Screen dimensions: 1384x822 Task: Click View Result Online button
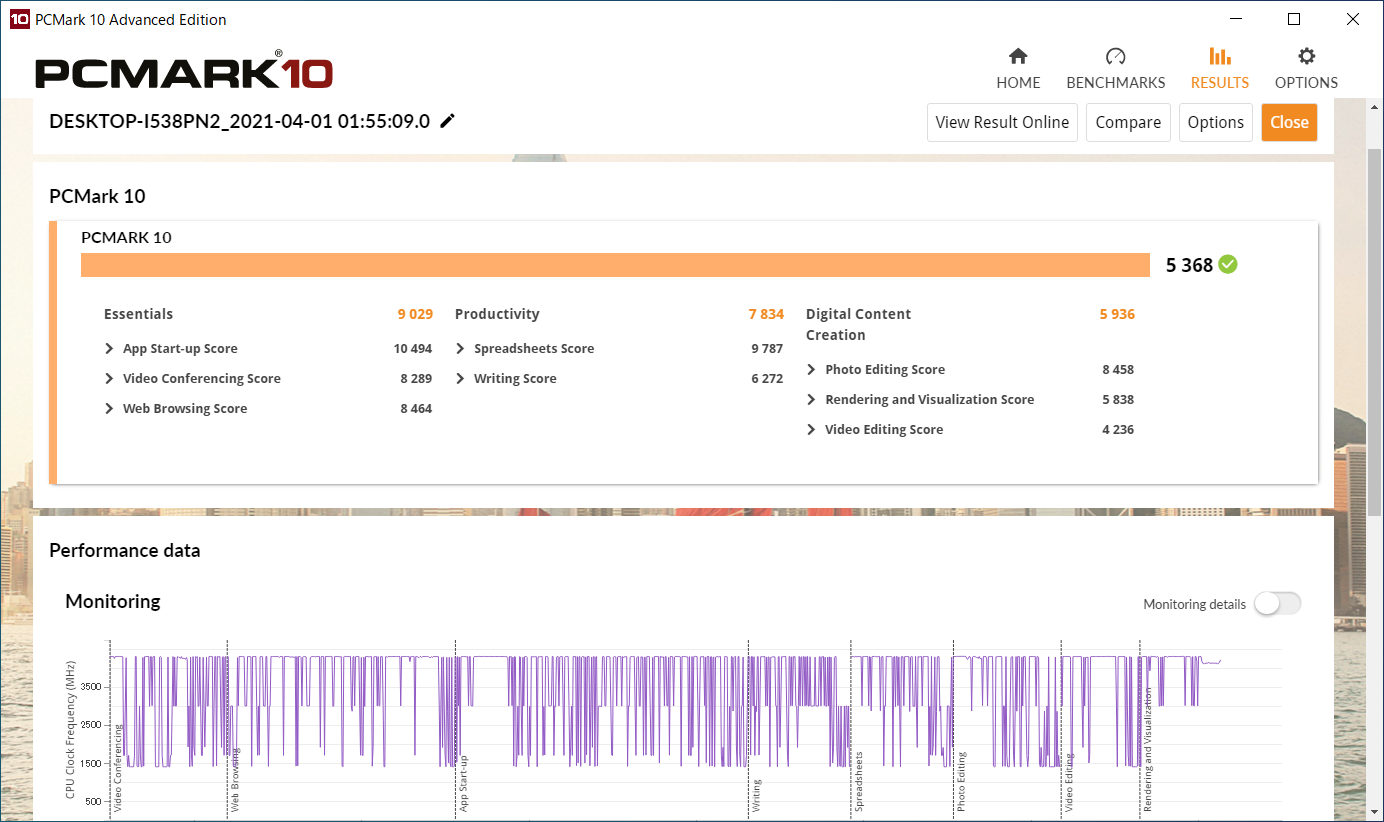tap(1002, 122)
